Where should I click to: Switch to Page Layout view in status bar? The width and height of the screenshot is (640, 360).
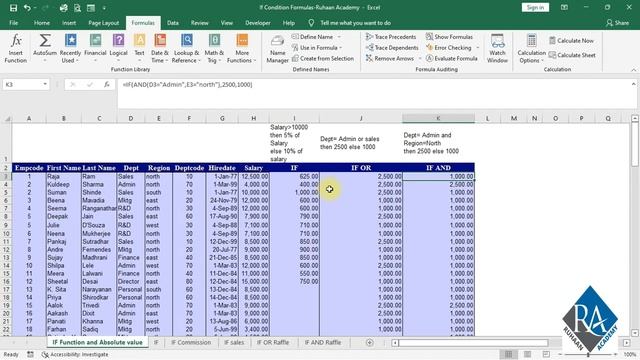pyautogui.click(x=527, y=354)
